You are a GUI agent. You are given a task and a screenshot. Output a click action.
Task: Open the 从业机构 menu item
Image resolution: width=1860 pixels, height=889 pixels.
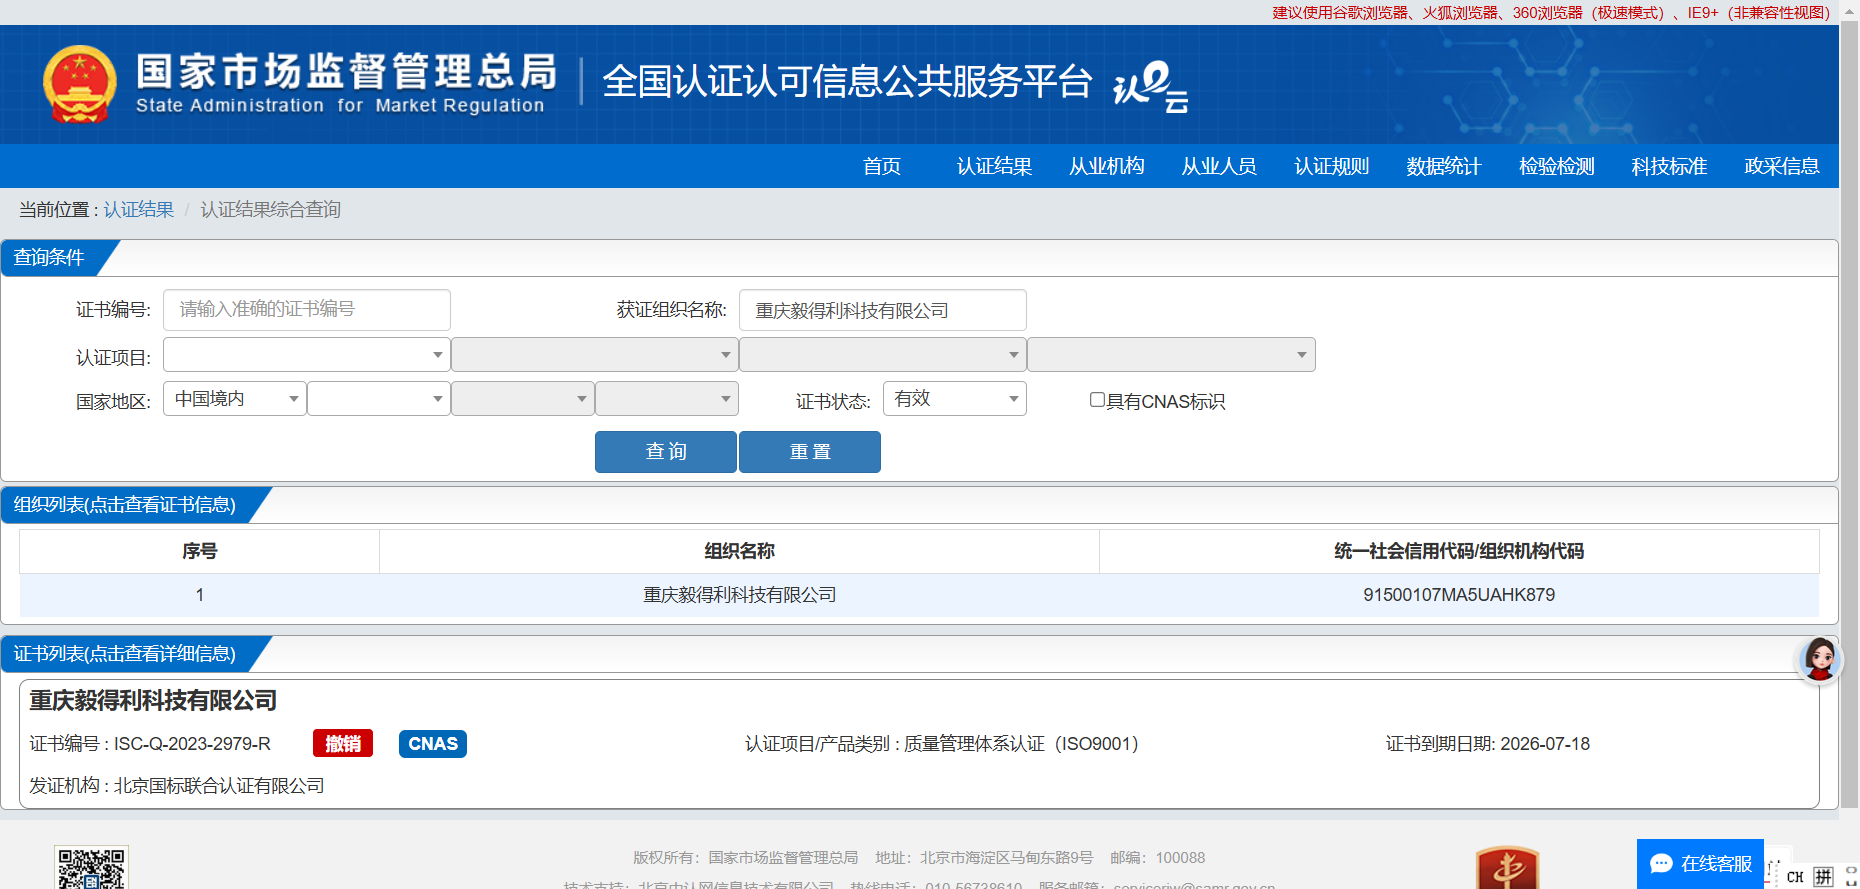1106,166
